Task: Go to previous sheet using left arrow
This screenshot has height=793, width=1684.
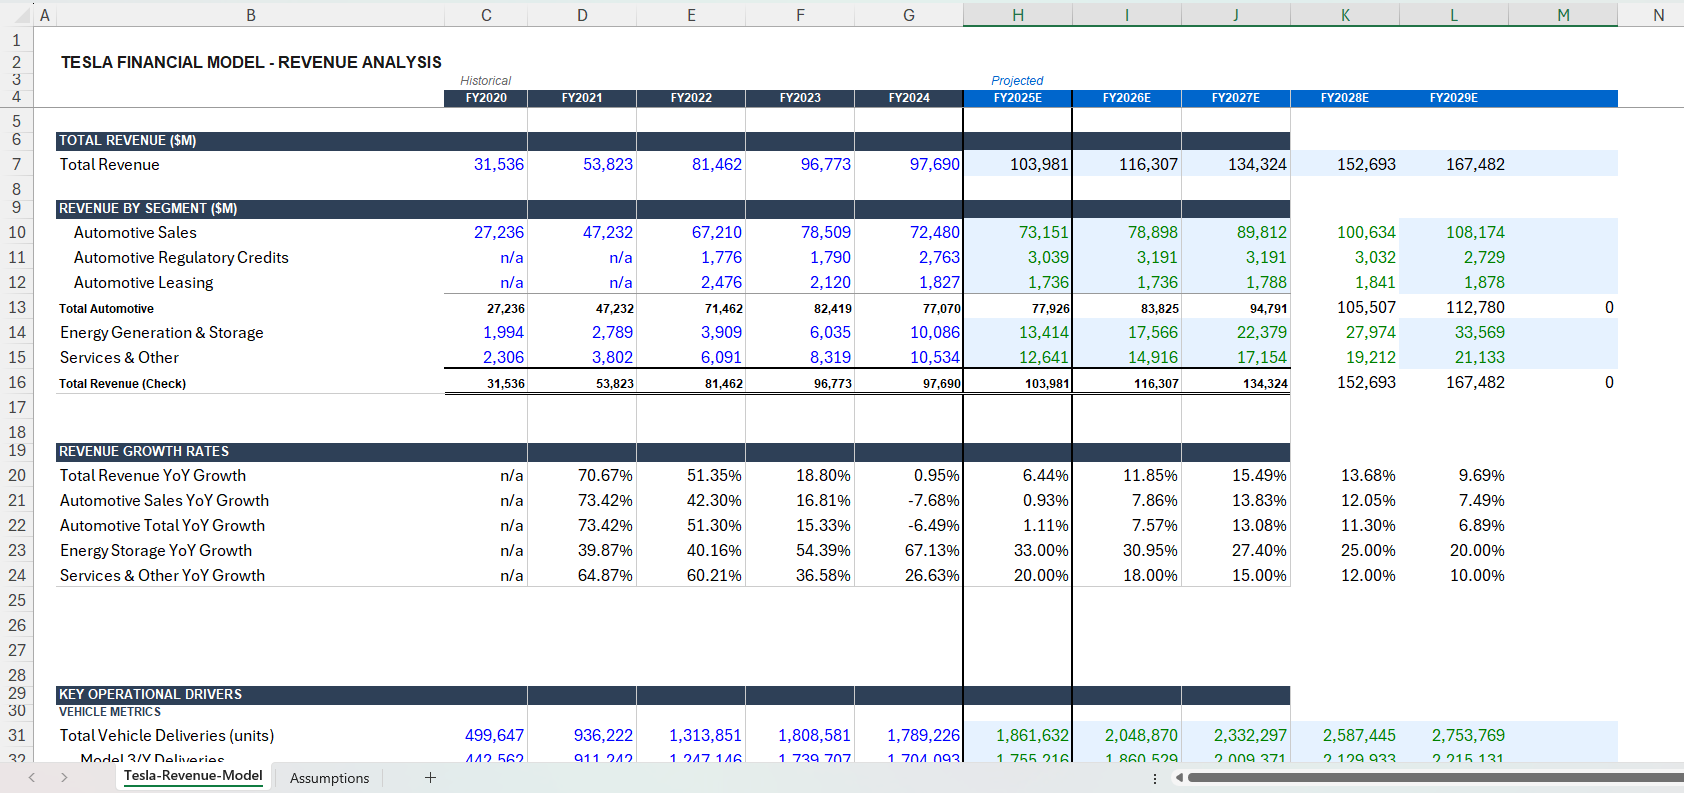Action: coord(32,777)
